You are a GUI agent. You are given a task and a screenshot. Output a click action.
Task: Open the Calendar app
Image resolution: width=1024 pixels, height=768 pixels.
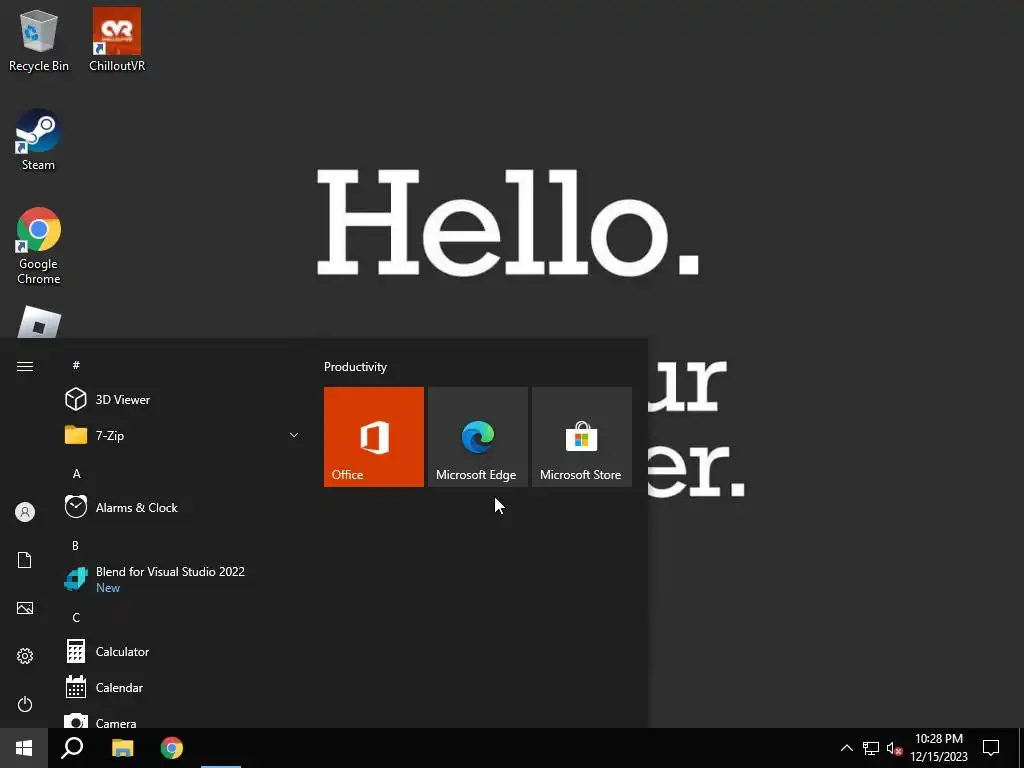click(184, 688)
